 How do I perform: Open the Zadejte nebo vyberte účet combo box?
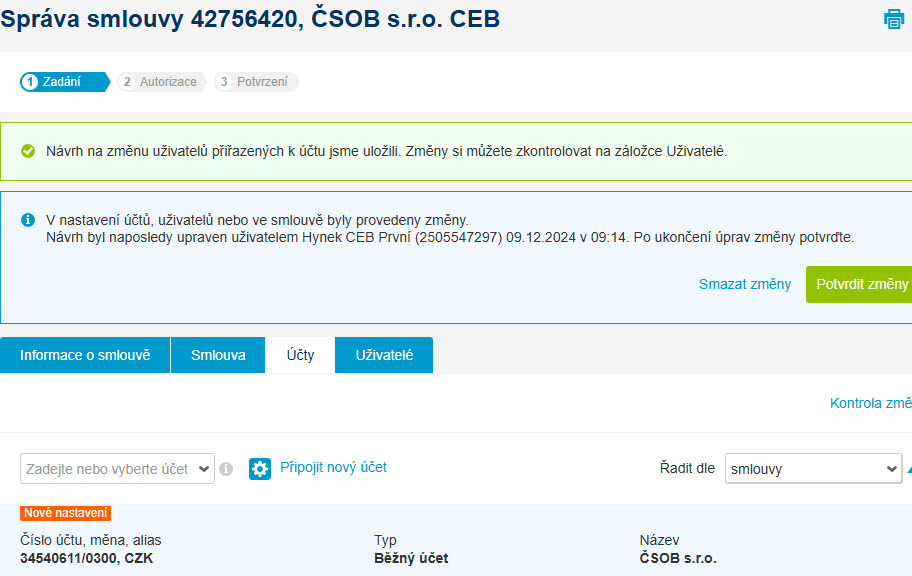click(117, 468)
